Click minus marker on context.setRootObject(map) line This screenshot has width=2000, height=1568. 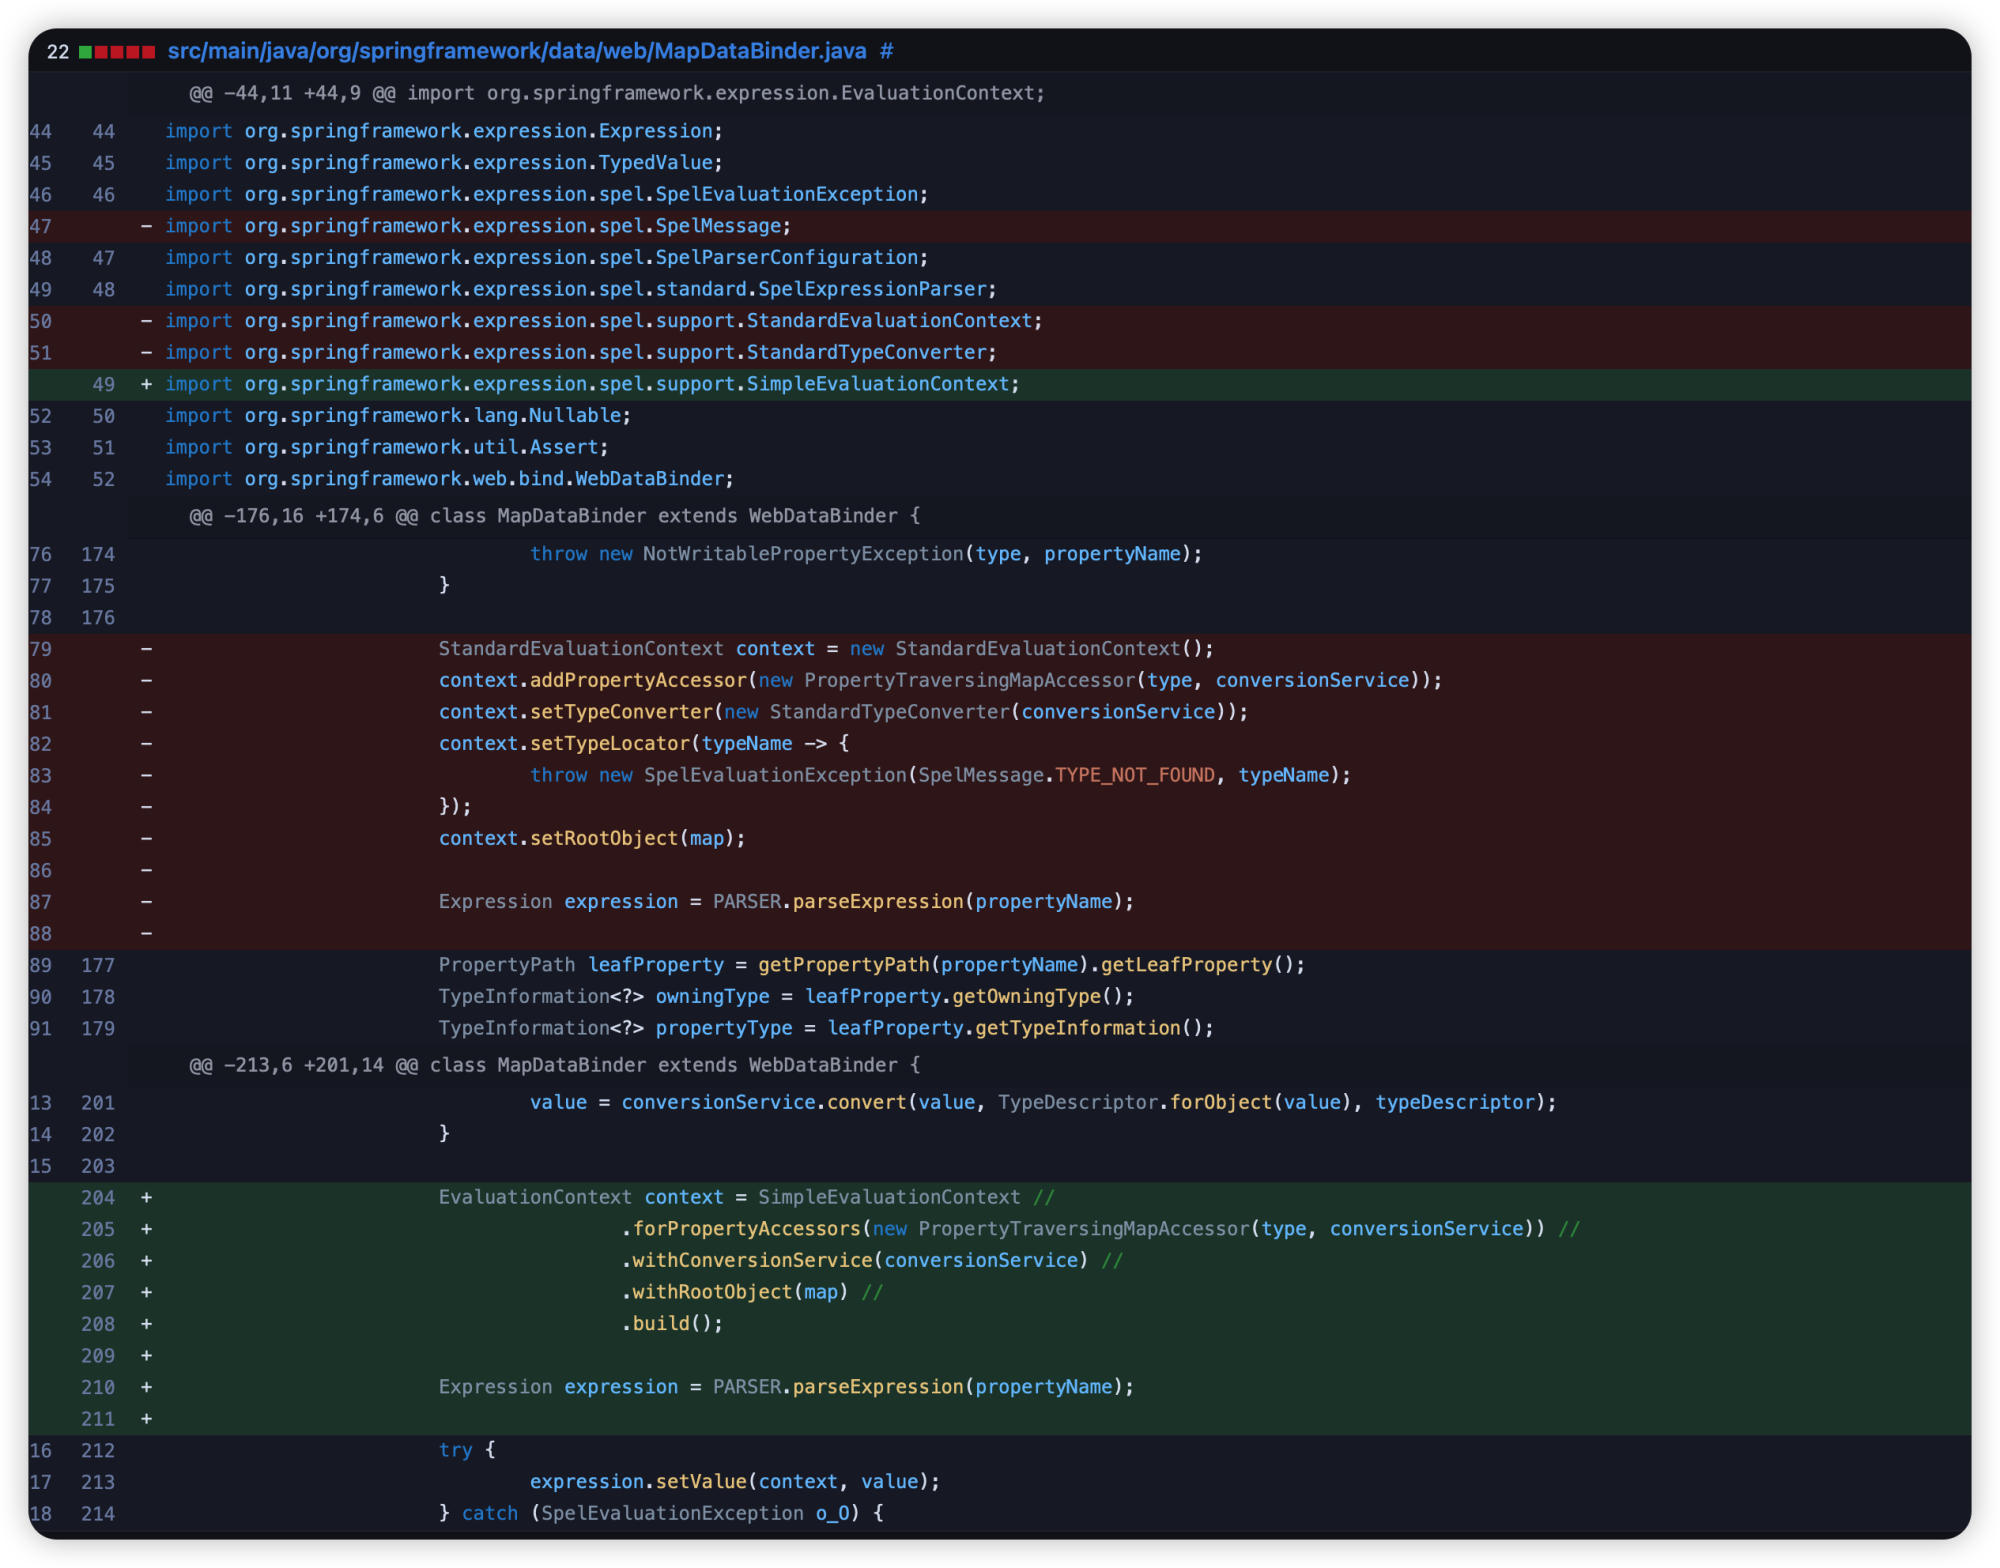147,838
